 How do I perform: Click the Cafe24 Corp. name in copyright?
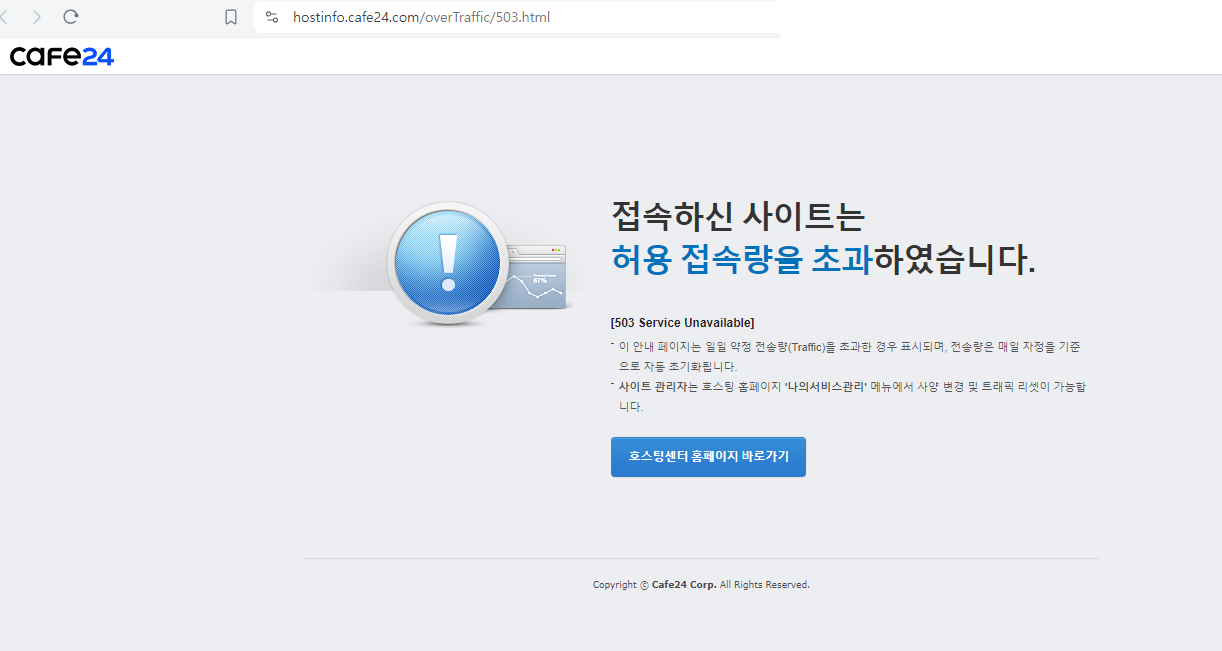pyautogui.click(x=684, y=585)
